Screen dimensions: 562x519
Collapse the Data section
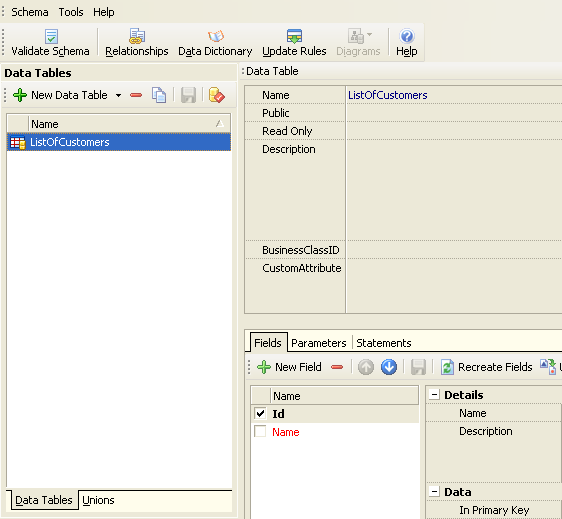pyautogui.click(x=434, y=491)
